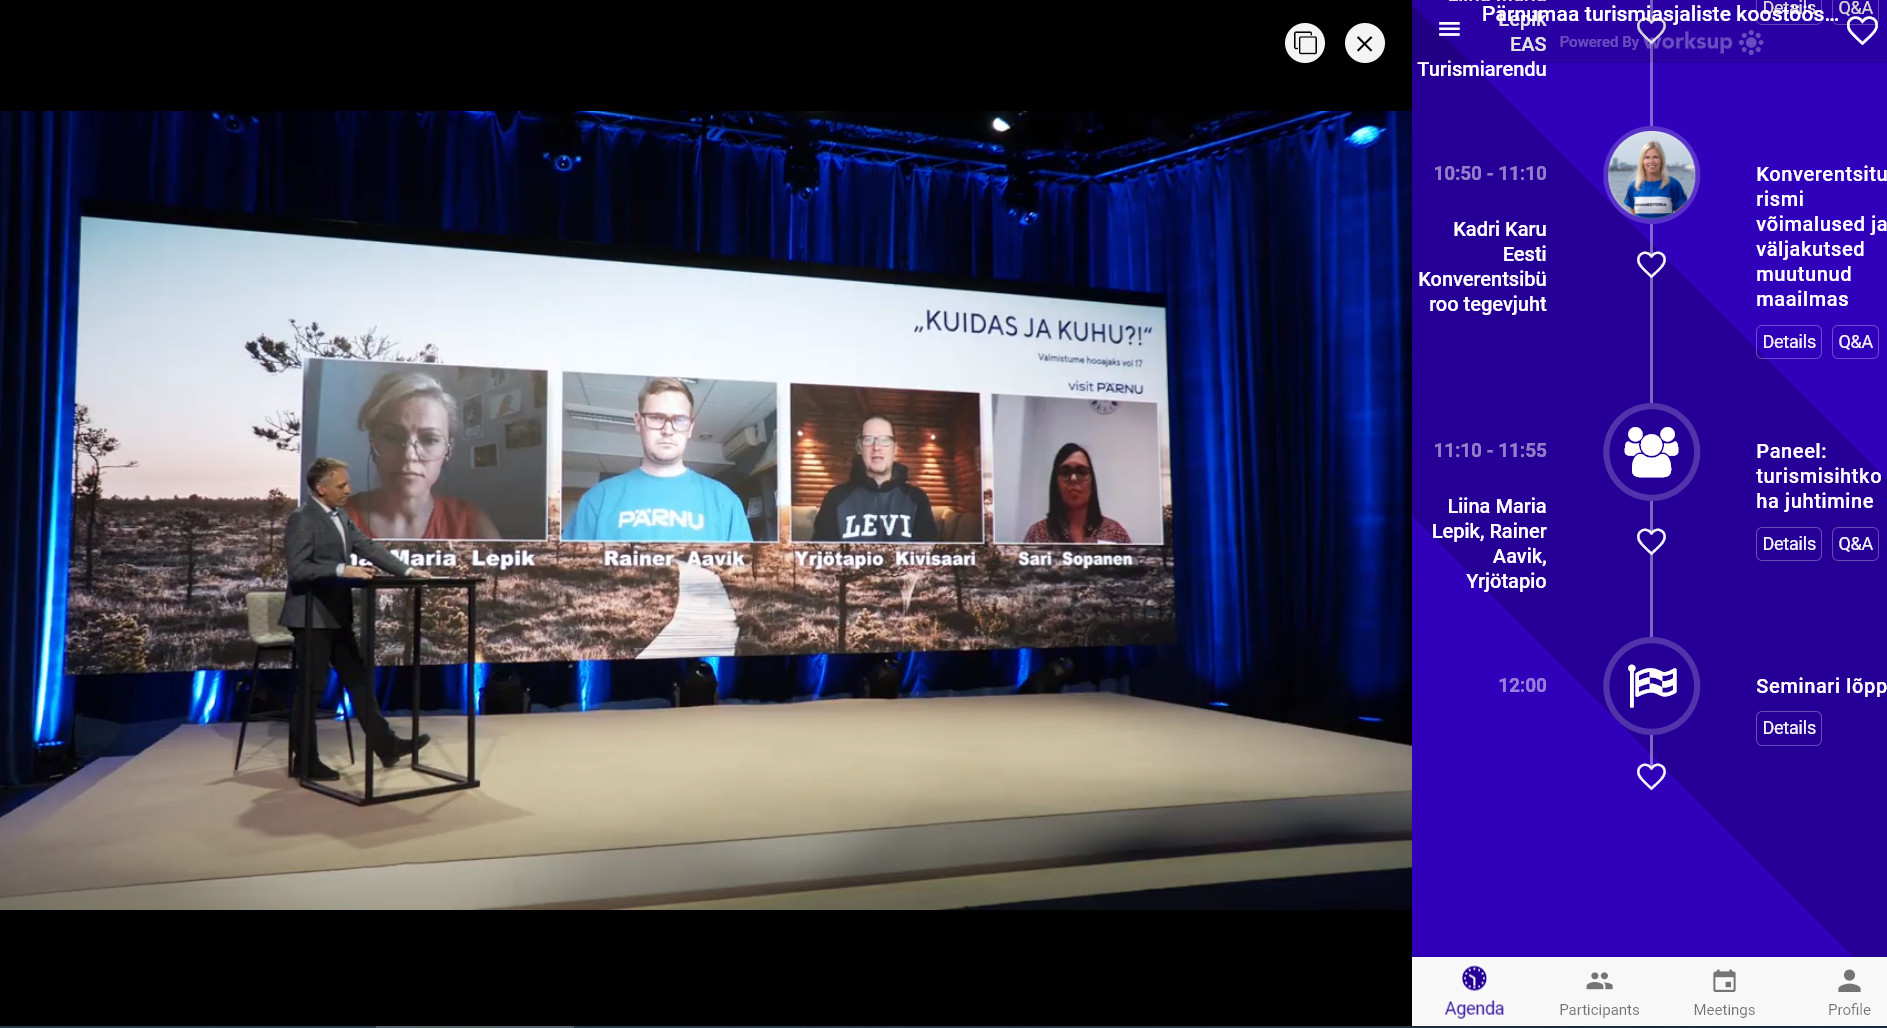The image size is (1887, 1028).
Task: Favorite the 10:50 Kadri Karu session
Action: click(x=1651, y=265)
